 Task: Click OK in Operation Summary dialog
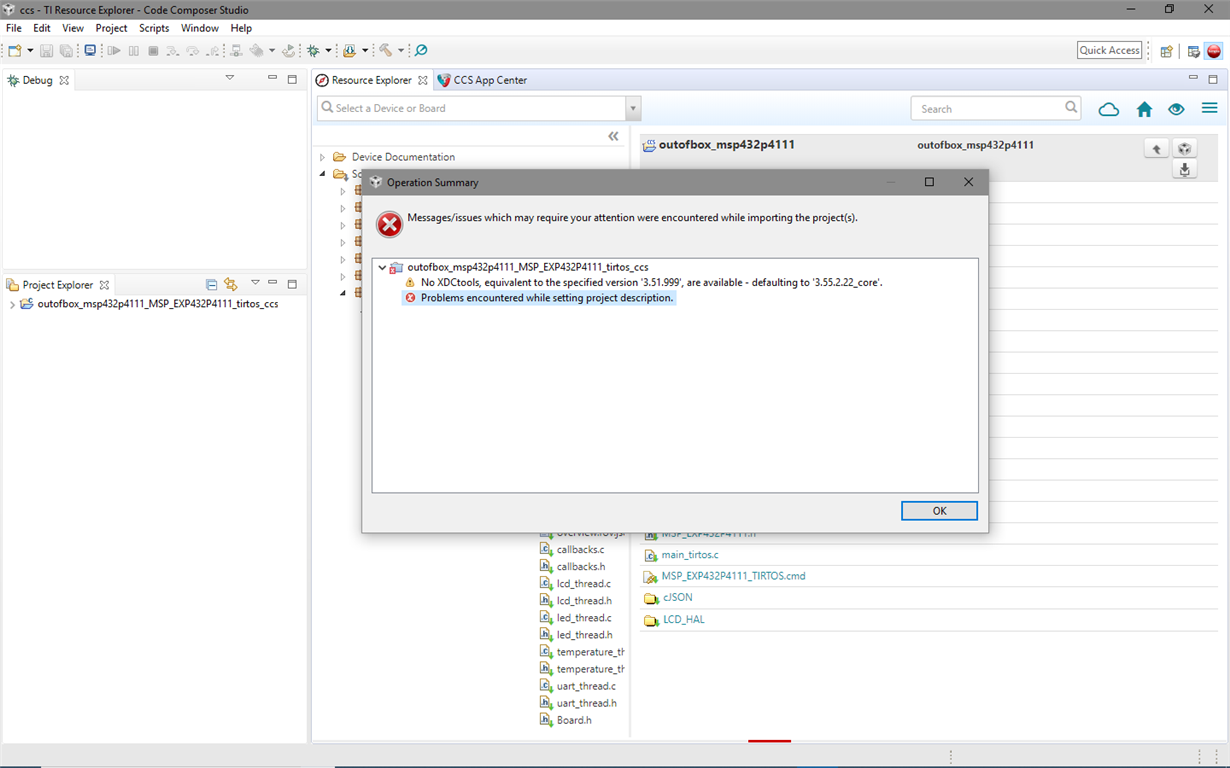click(x=939, y=511)
